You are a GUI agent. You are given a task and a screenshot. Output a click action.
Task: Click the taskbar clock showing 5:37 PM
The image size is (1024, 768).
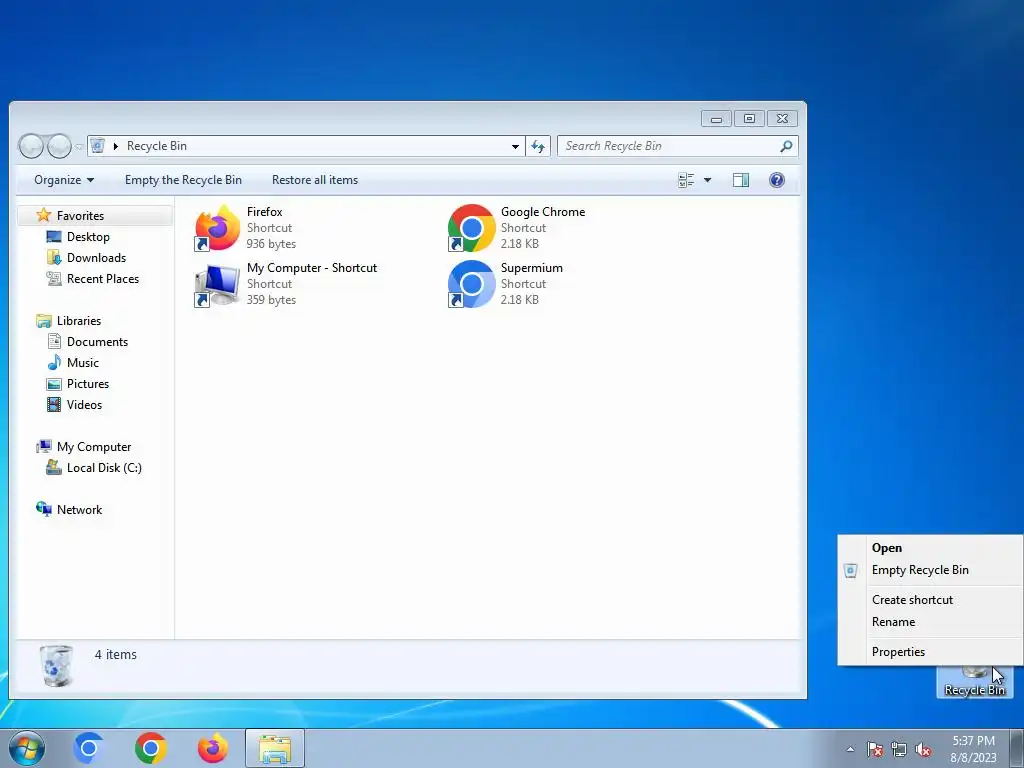973,749
